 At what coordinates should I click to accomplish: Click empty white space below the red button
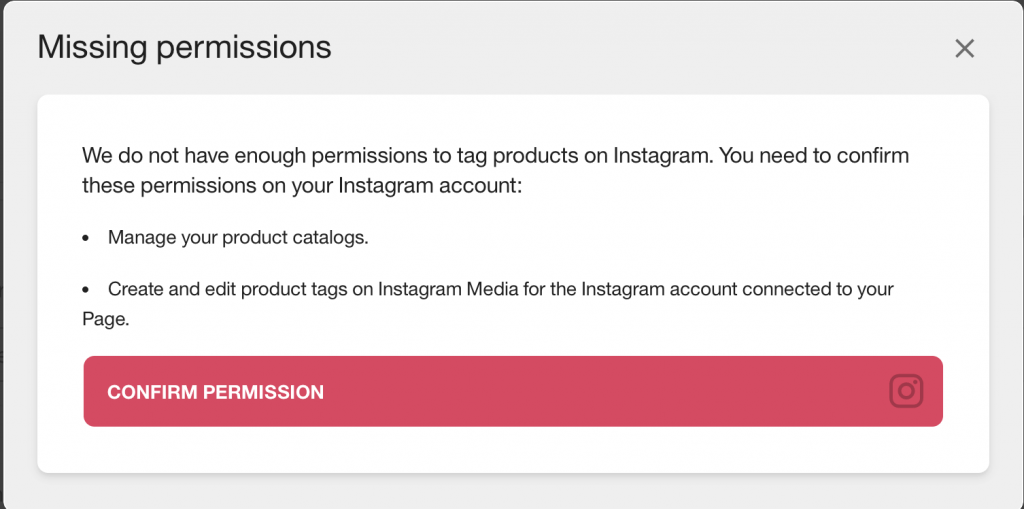513,450
